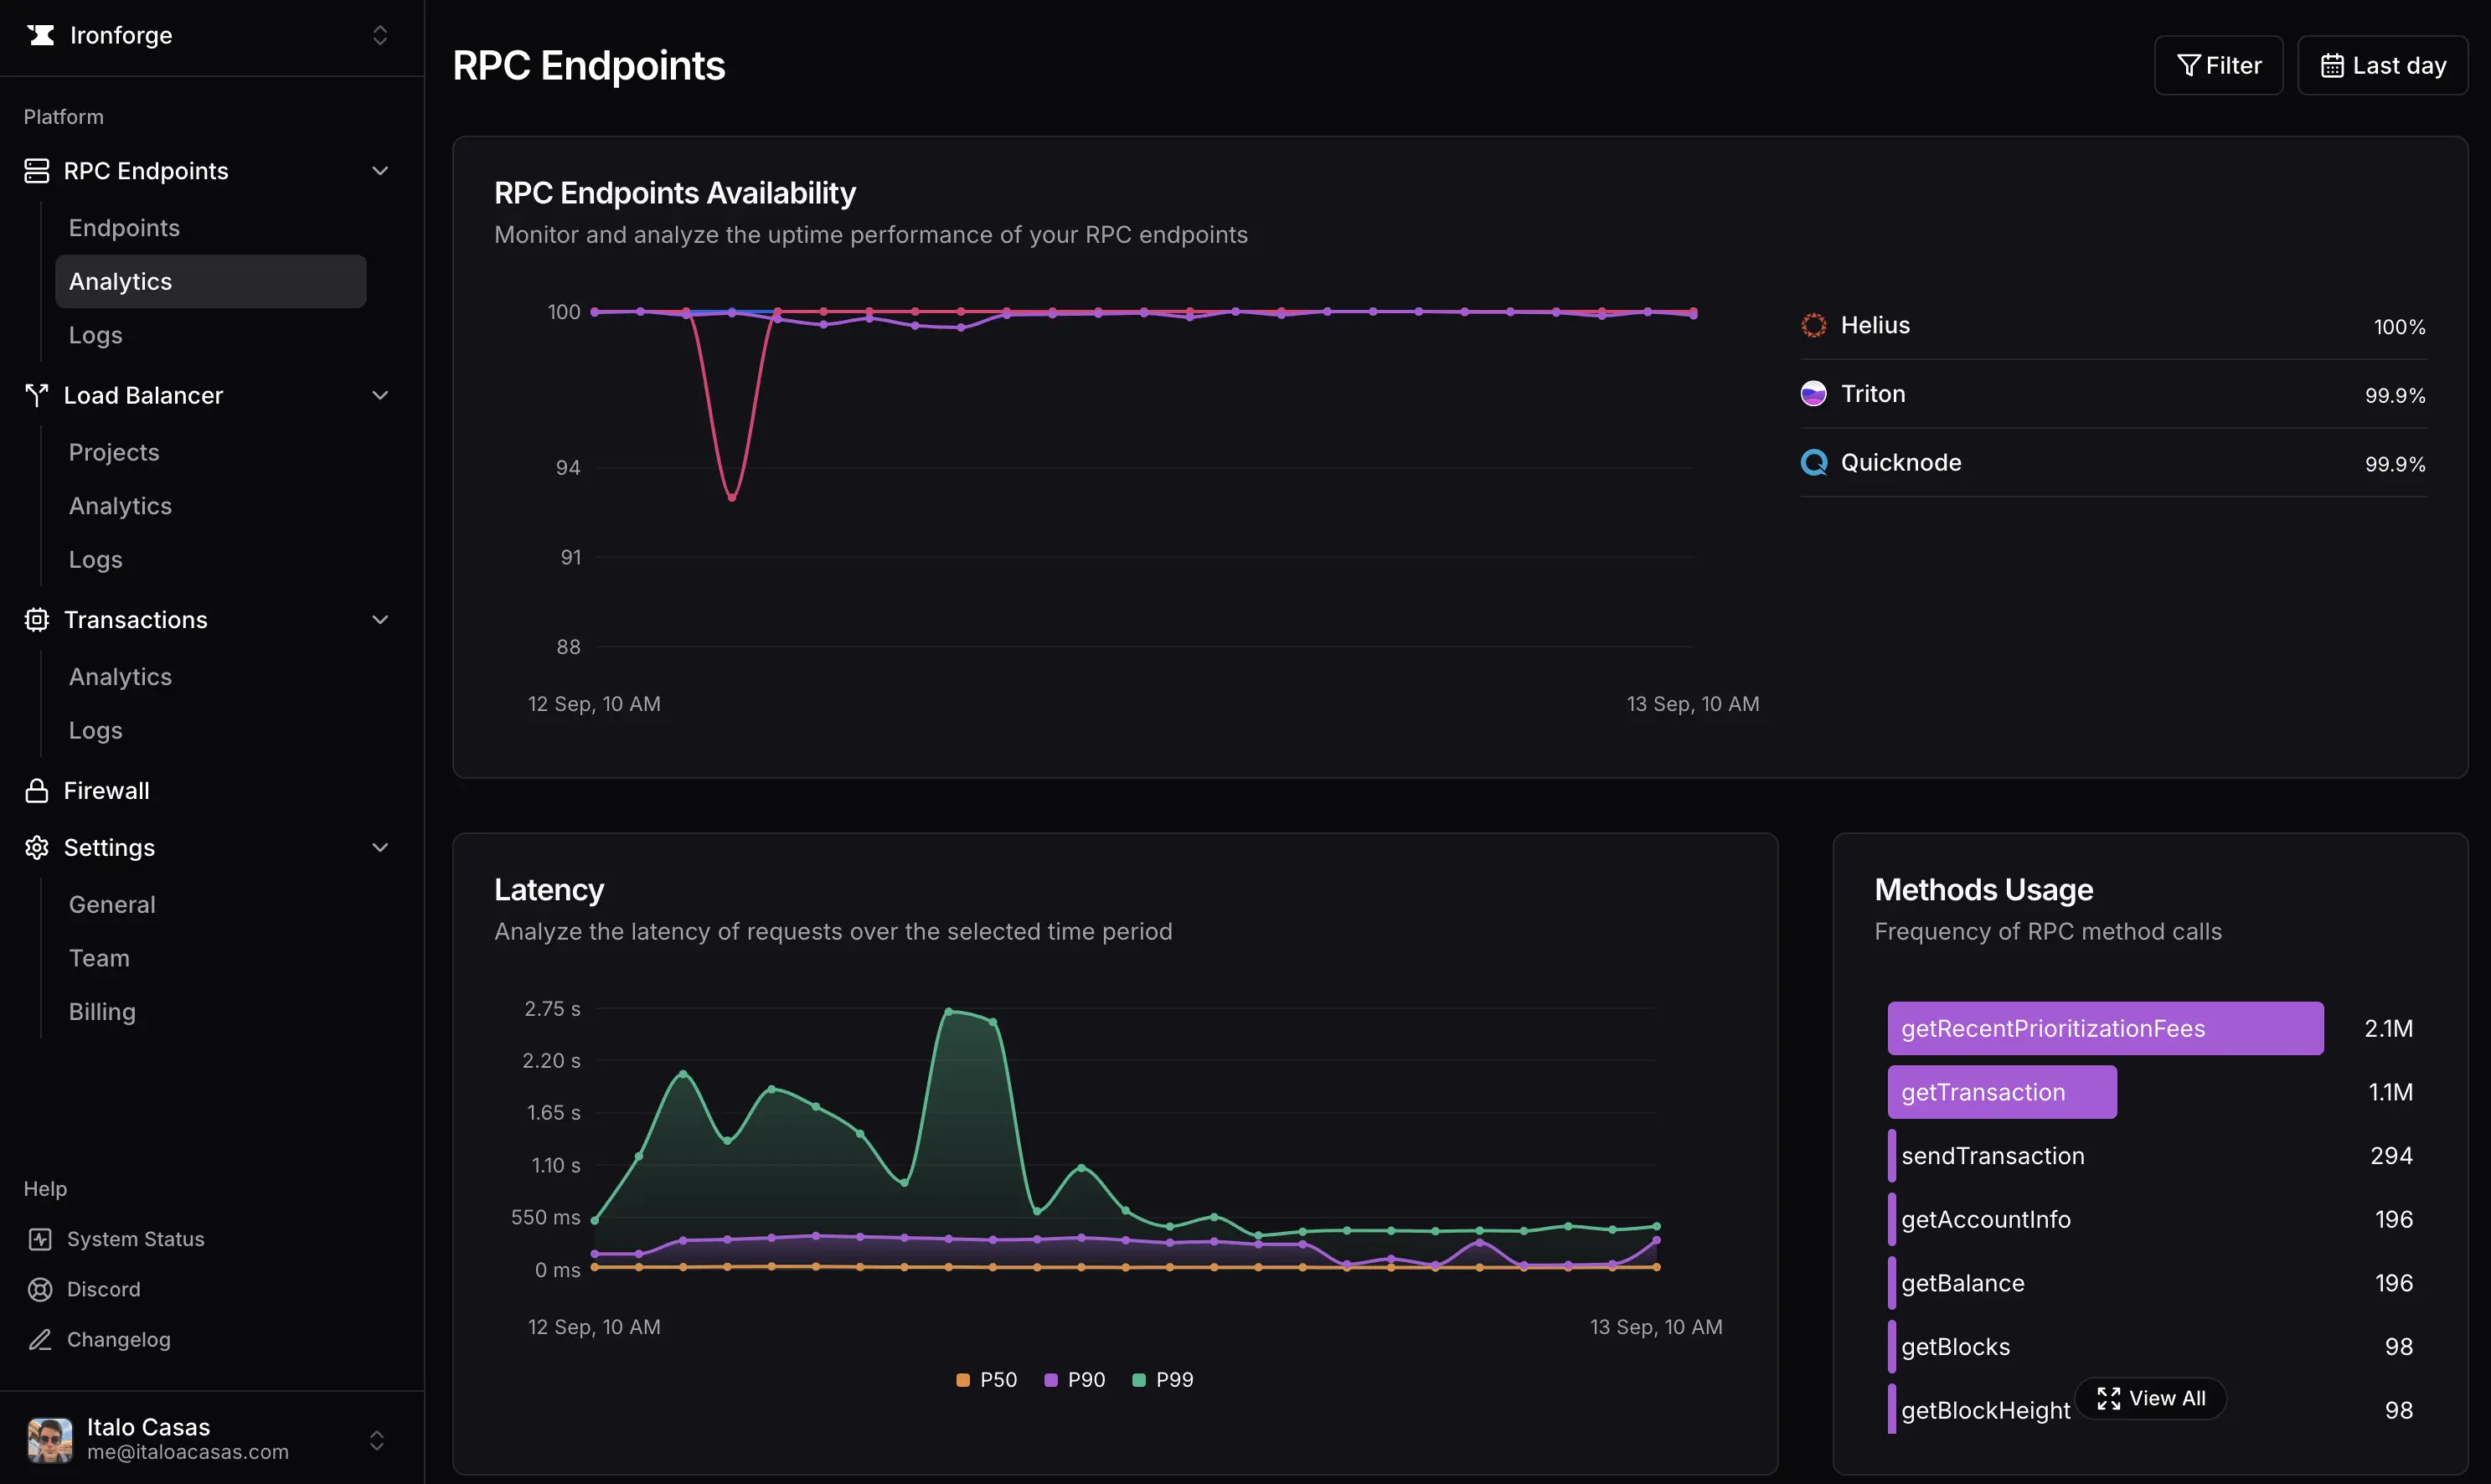Screen dimensions: 2491x1484
Task: Click the Discord icon under Help
Action: point(40,1288)
